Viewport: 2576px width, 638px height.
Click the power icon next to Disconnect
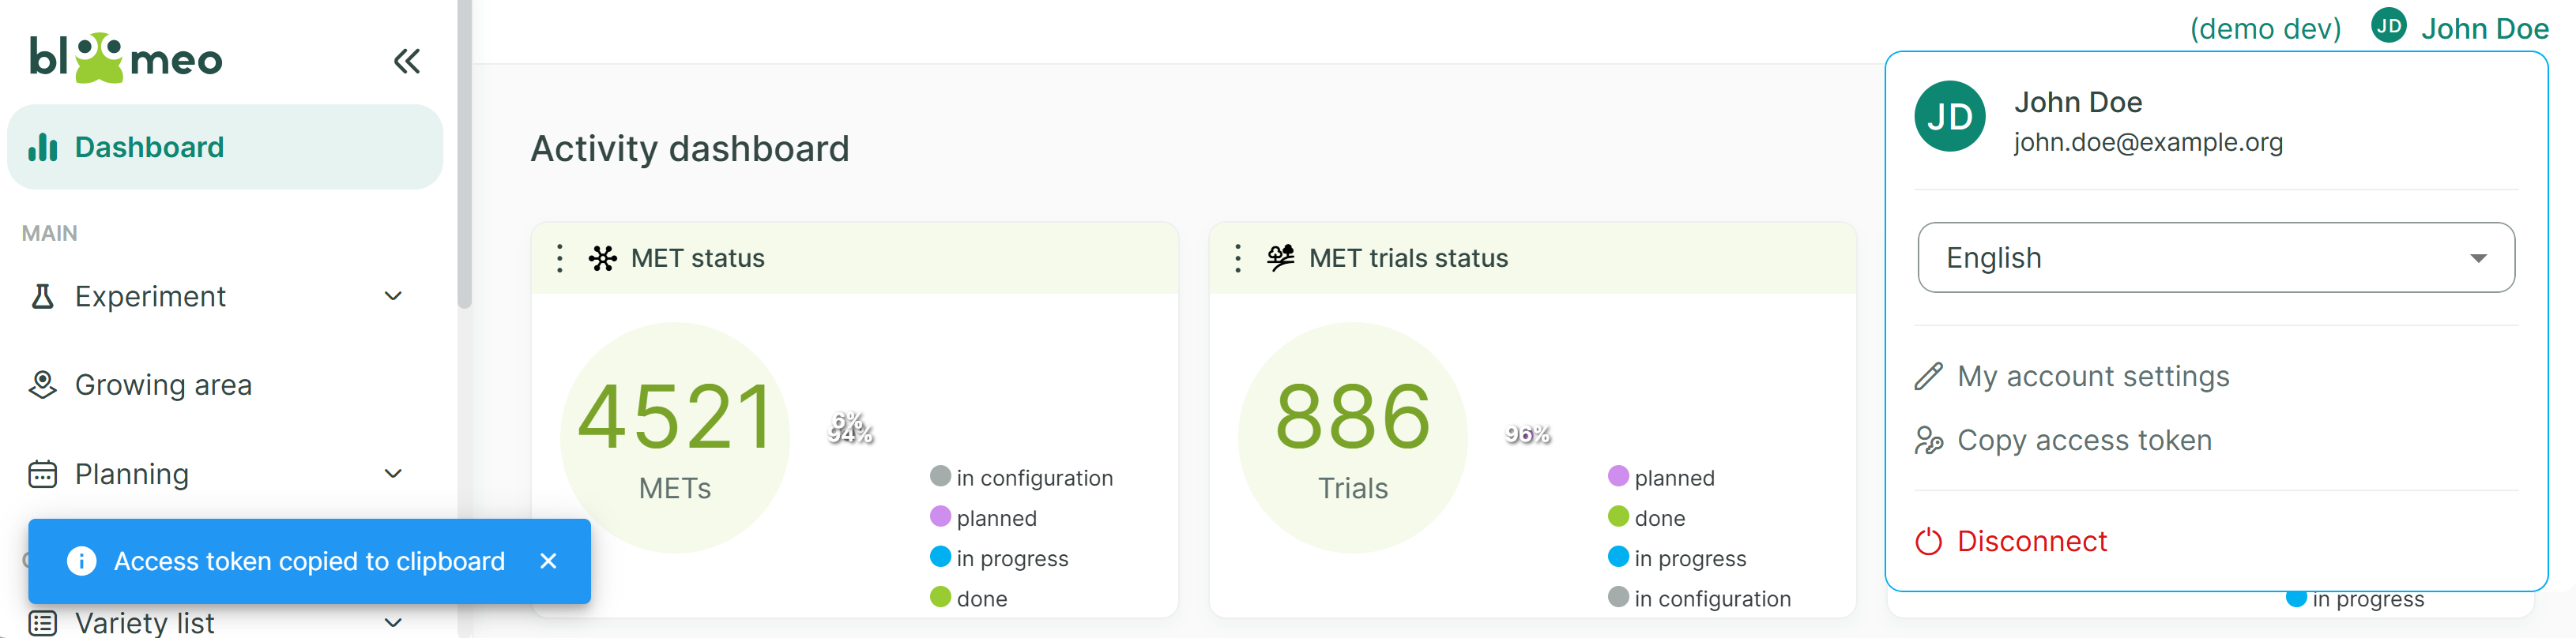pyautogui.click(x=1929, y=541)
